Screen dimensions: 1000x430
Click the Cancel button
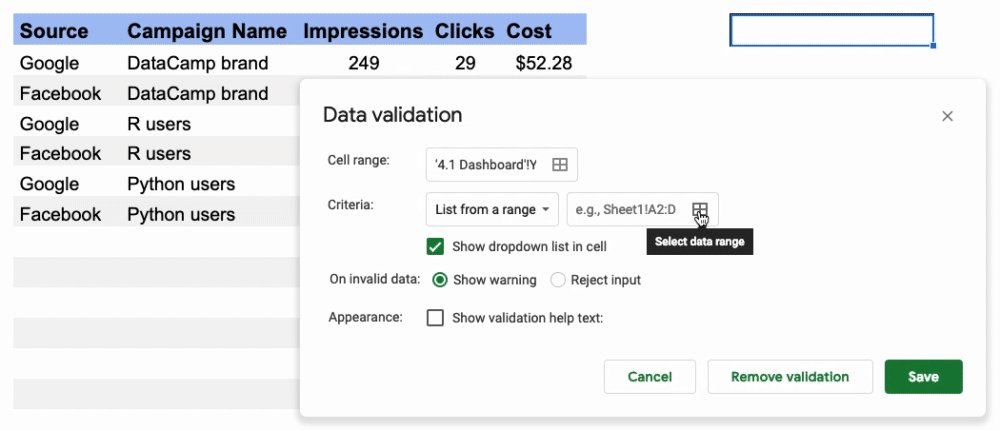tap(649, 376)
